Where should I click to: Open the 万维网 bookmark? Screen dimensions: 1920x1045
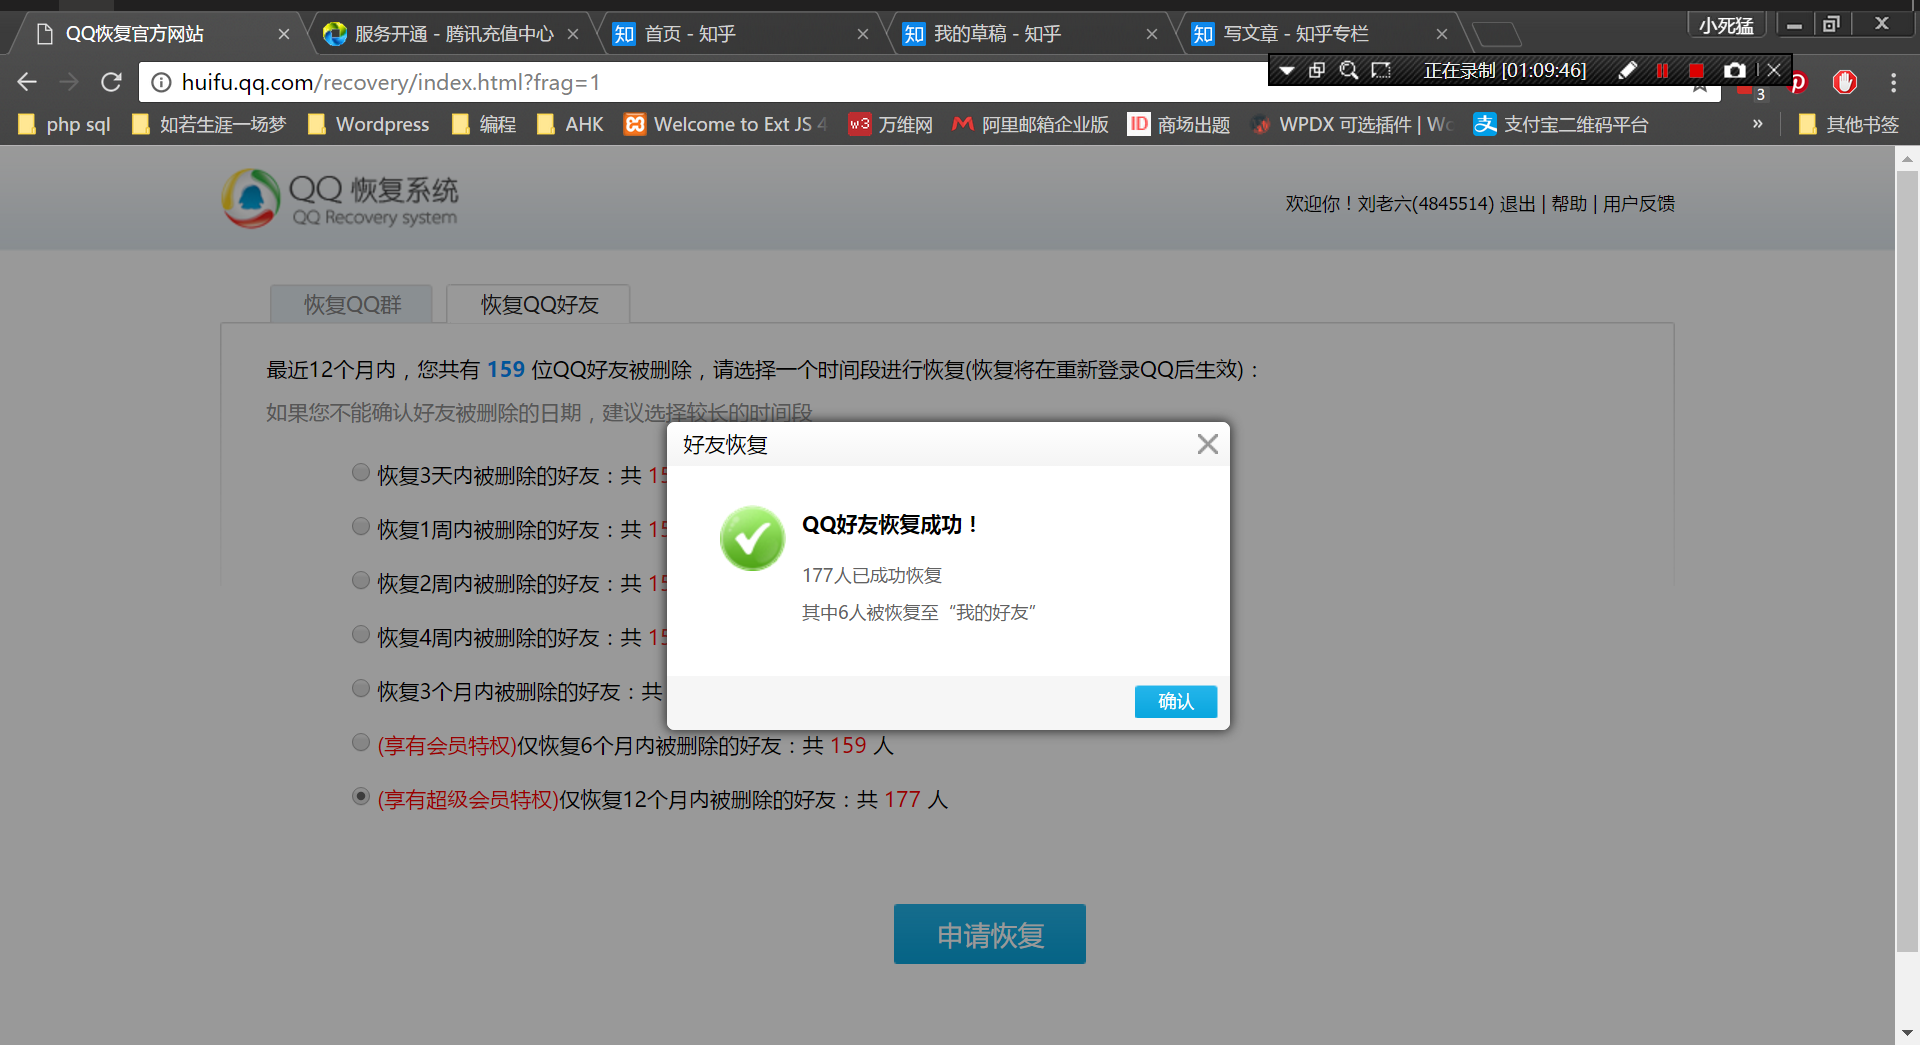click(x=890, y=124)
